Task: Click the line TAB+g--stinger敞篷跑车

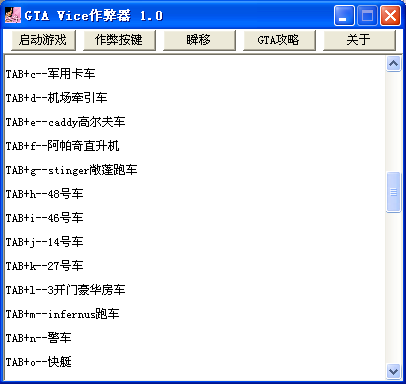Action: coord(71,170)
